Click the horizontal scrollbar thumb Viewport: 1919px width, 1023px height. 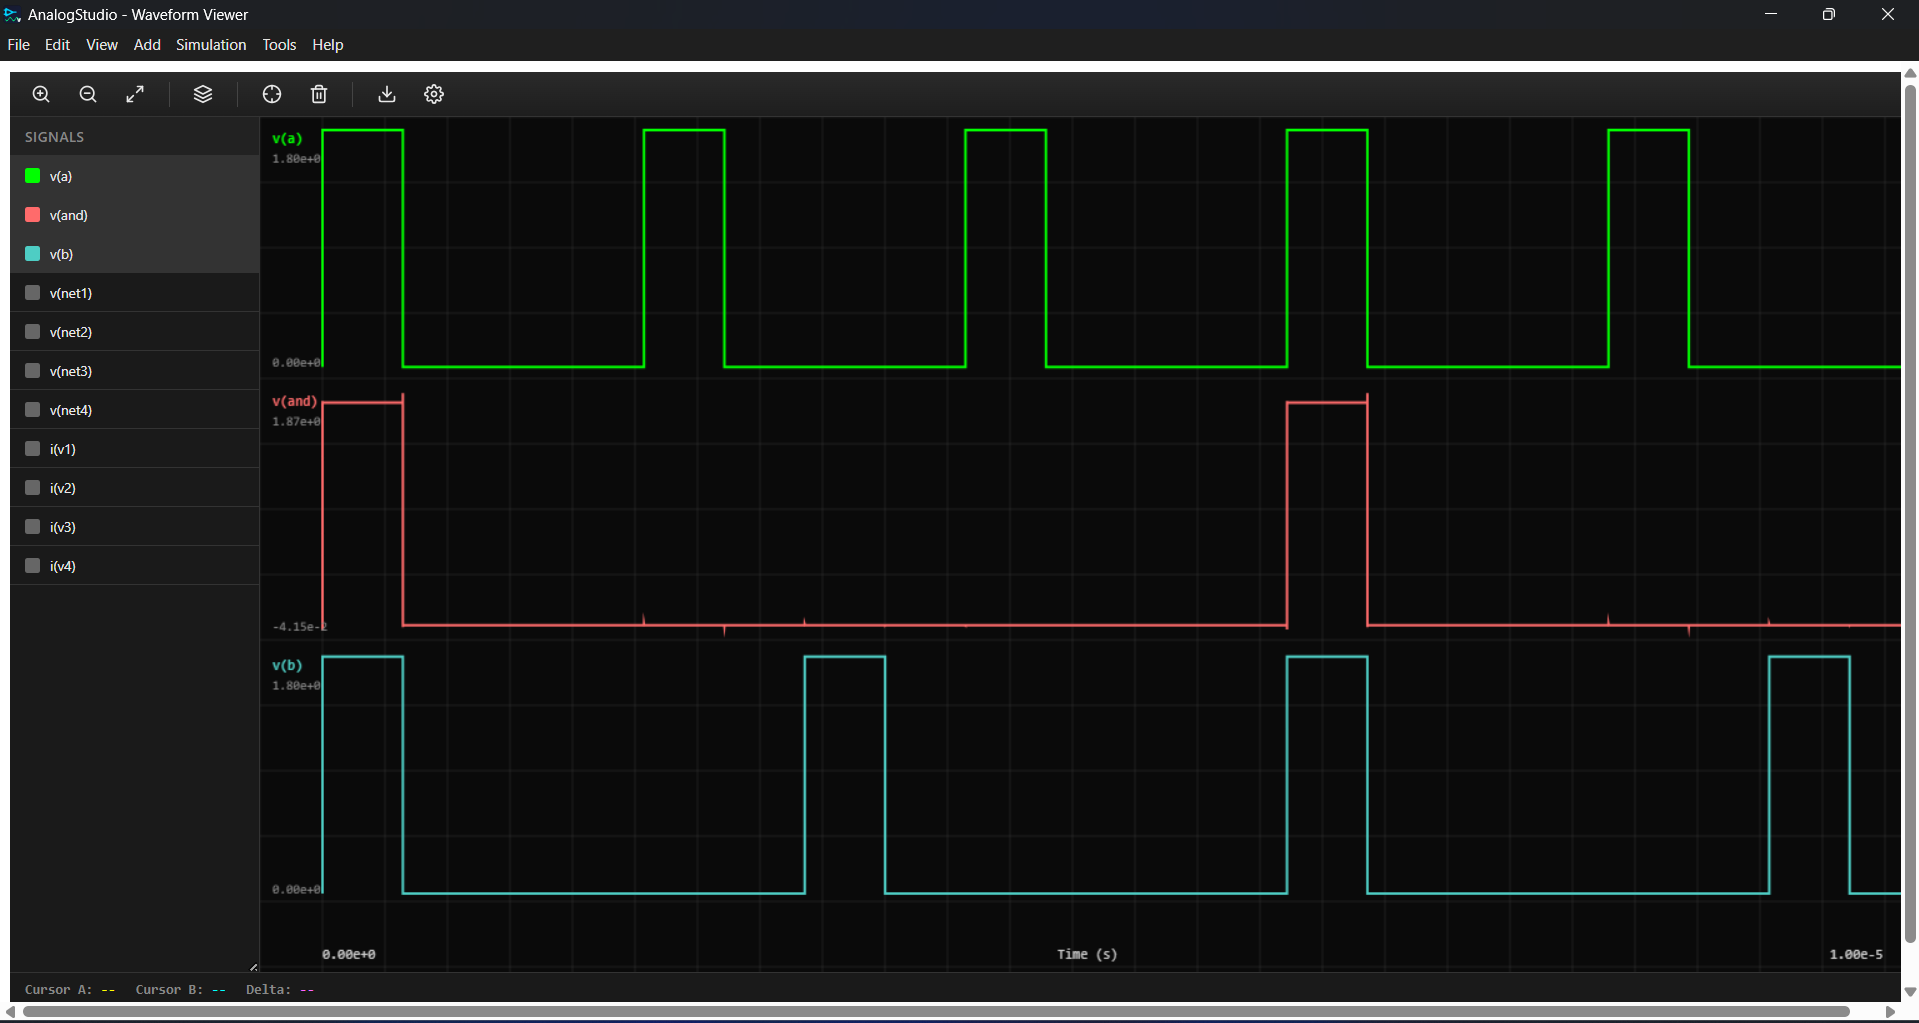[x=936, y=1012]
